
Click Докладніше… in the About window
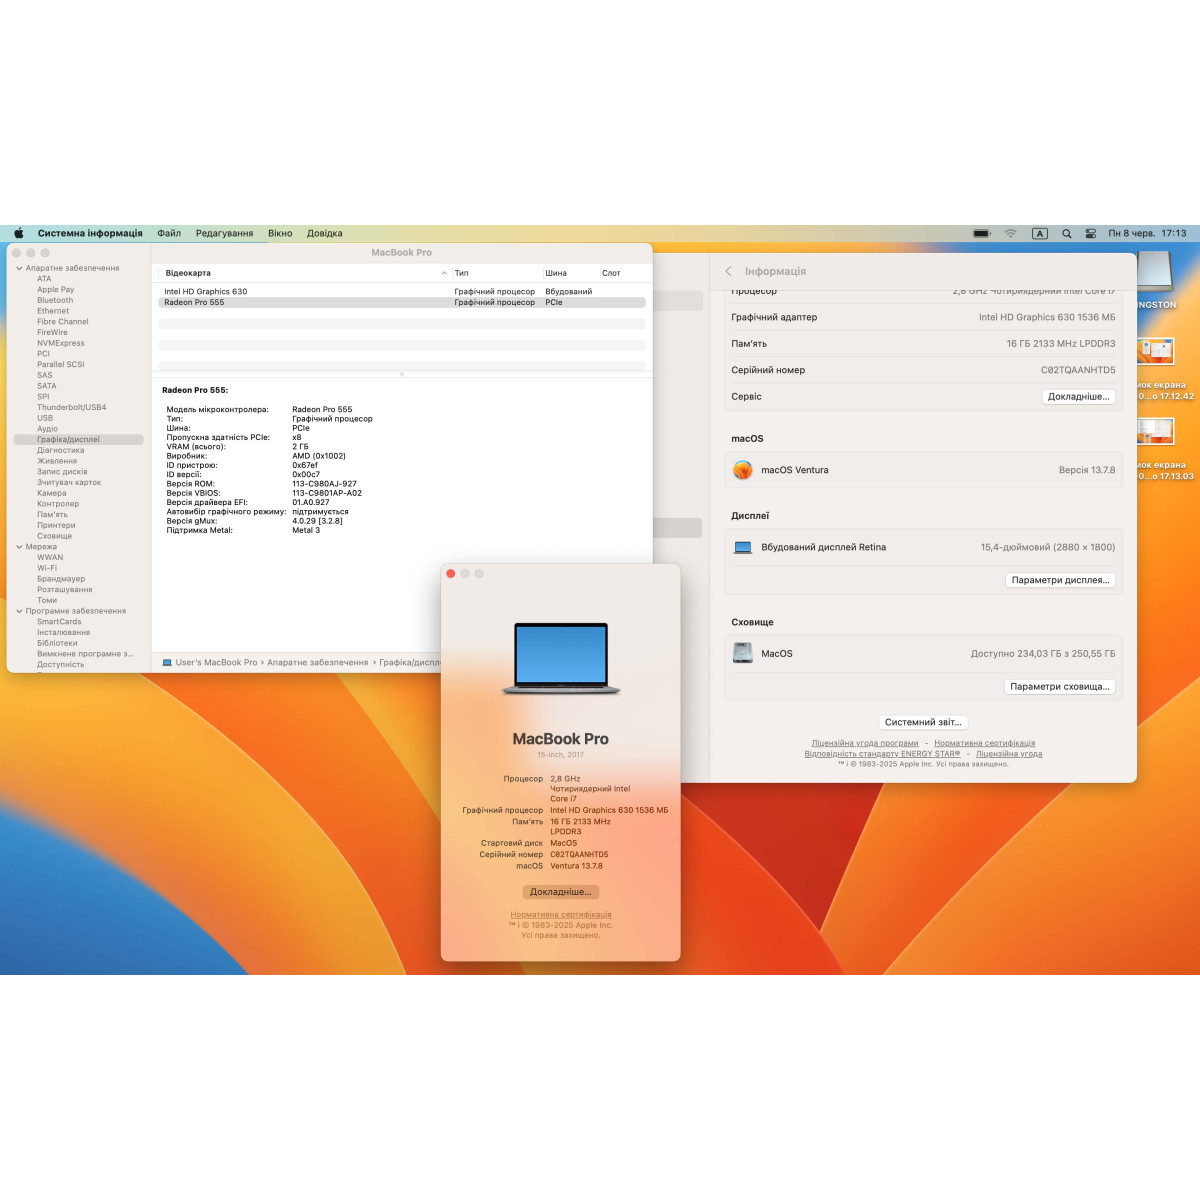(x=561, y=892)
